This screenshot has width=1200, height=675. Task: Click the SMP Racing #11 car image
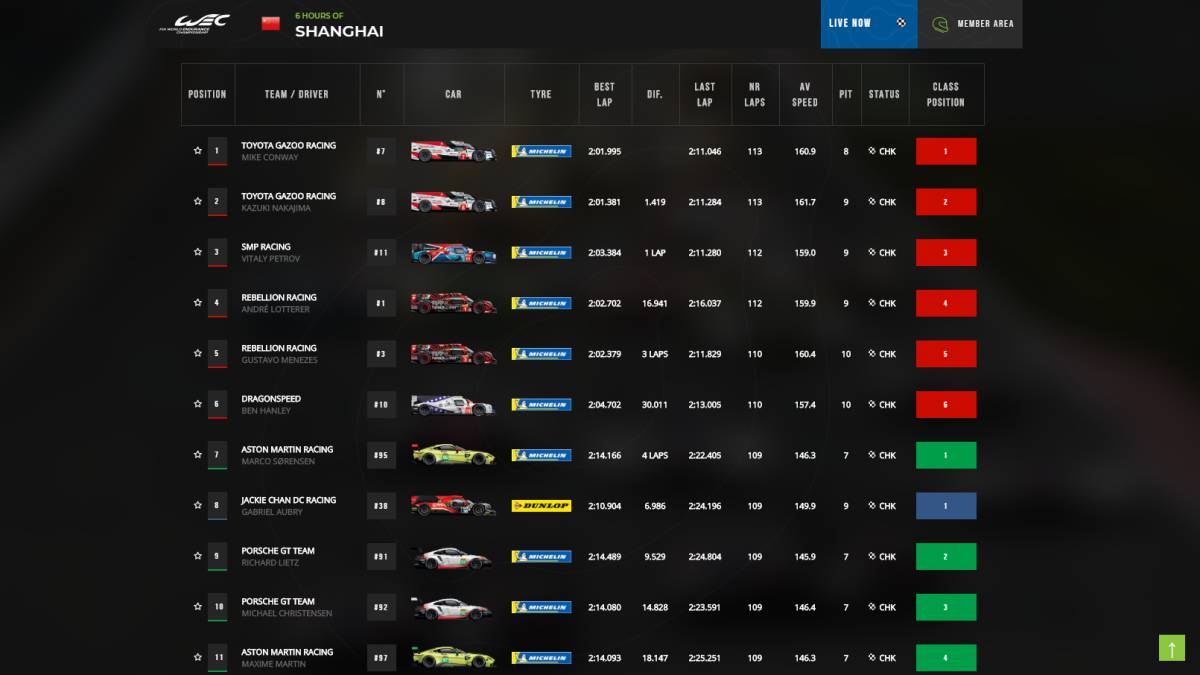click(x=453, y=253)
